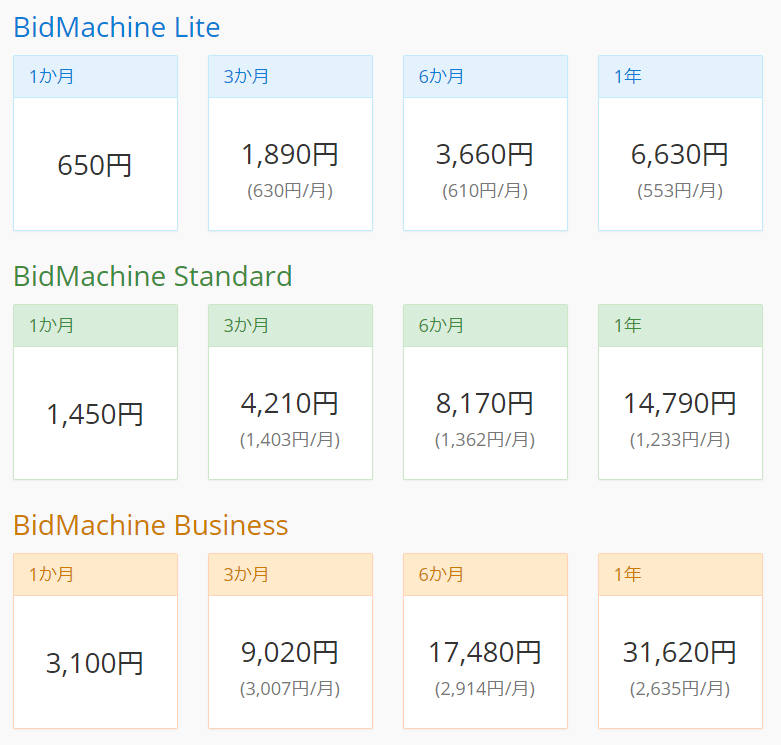
Task: Choose the 17,480円 Business six-month plan
Action: pyautogui.click(x=485, y=653)
